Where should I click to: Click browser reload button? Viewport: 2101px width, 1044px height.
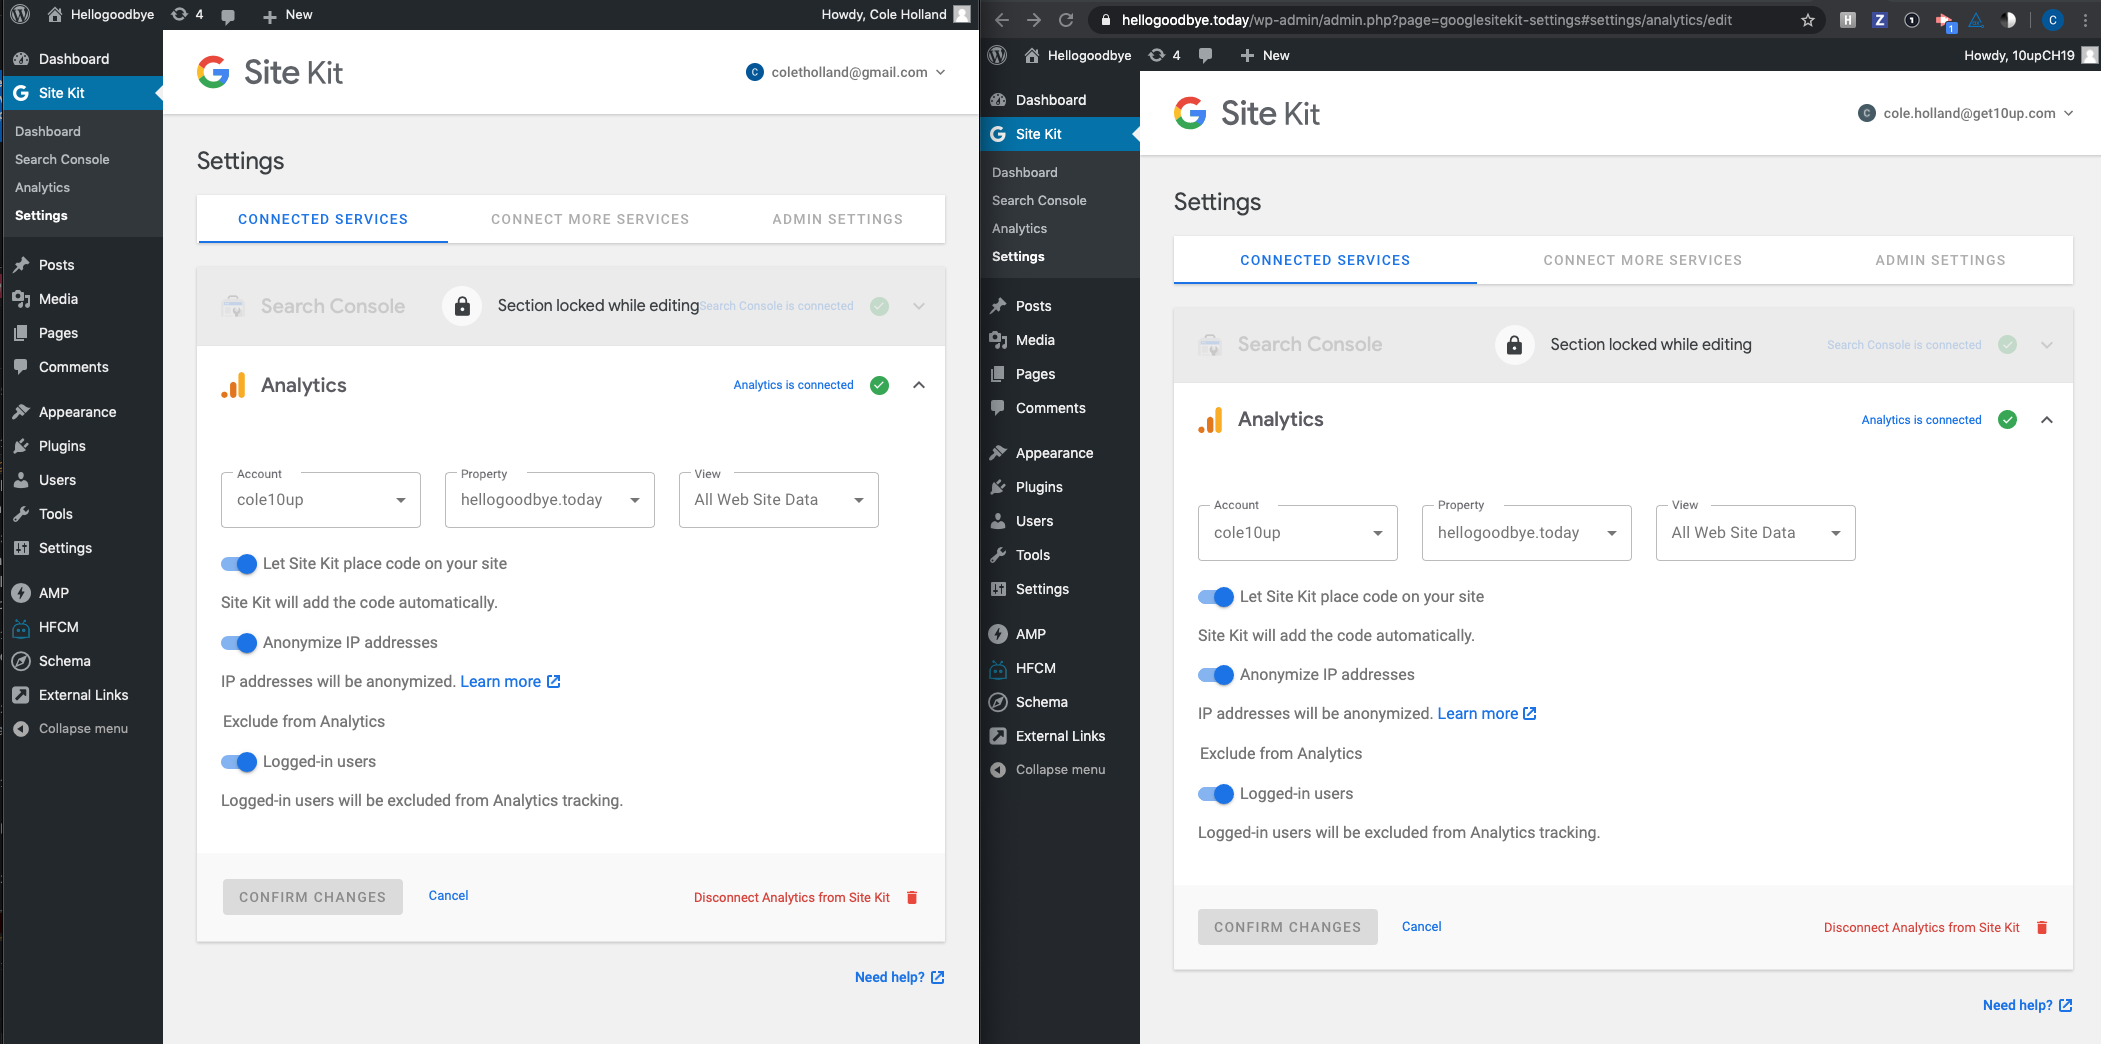coord(1066,20)
